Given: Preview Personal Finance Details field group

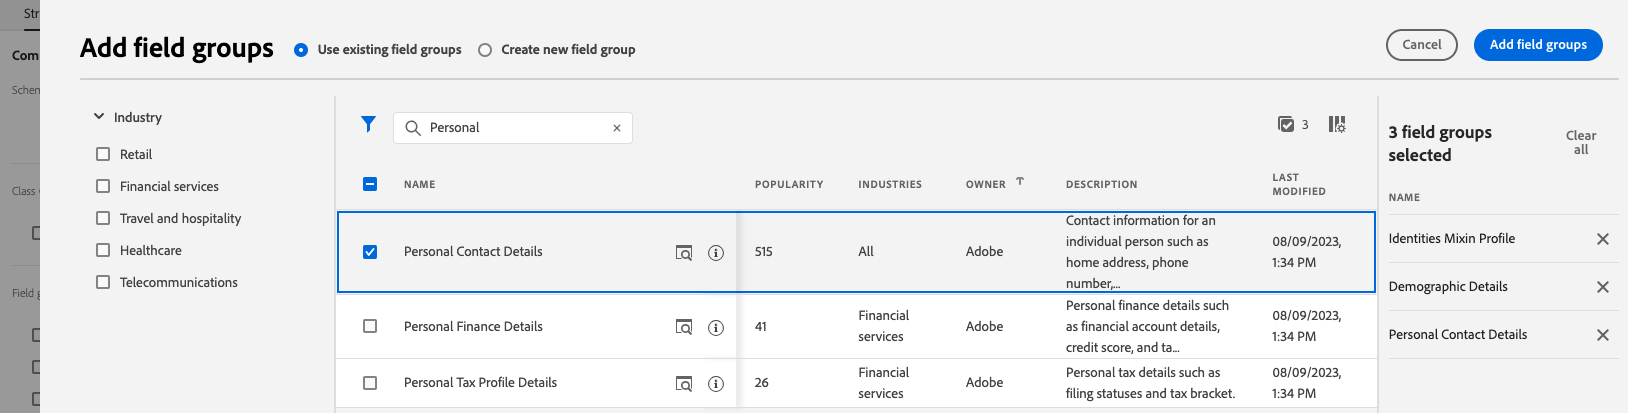Looking at the screenshot, I should tap(684, 327).
